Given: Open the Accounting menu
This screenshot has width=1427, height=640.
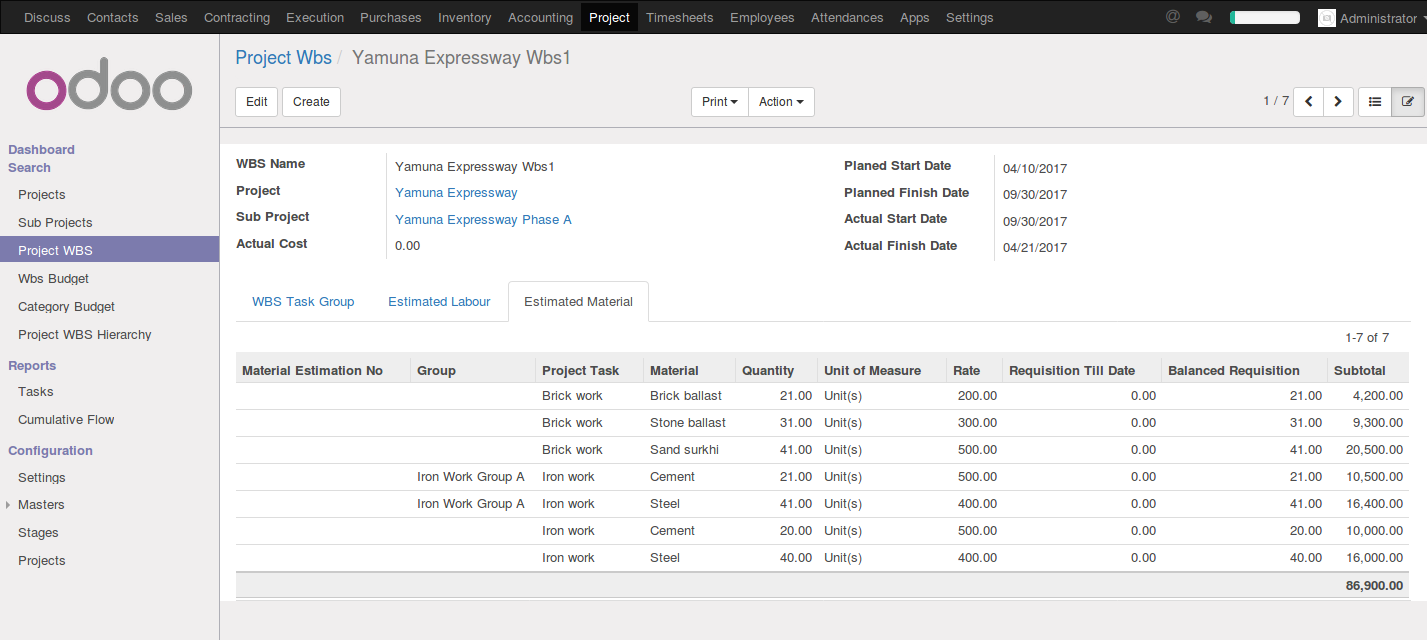Looking at the screenshot, I should pyautogui.click(x=540, y=17).
